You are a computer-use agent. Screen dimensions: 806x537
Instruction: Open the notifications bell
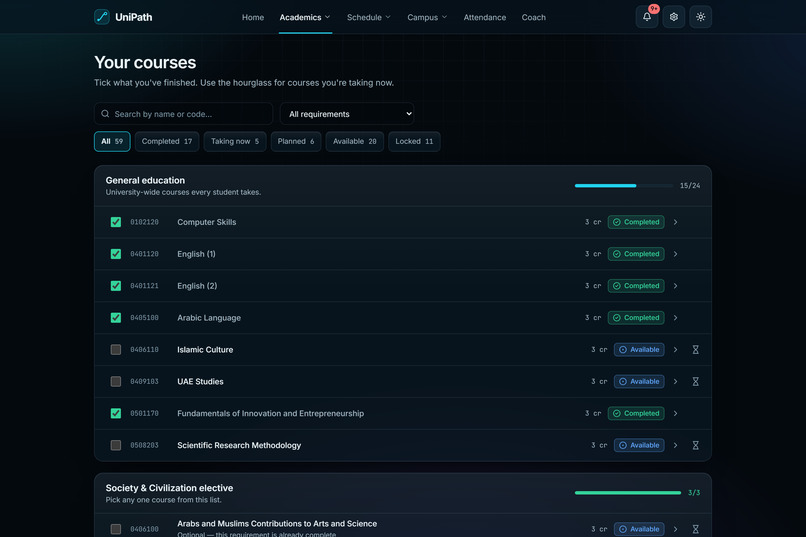647,17
